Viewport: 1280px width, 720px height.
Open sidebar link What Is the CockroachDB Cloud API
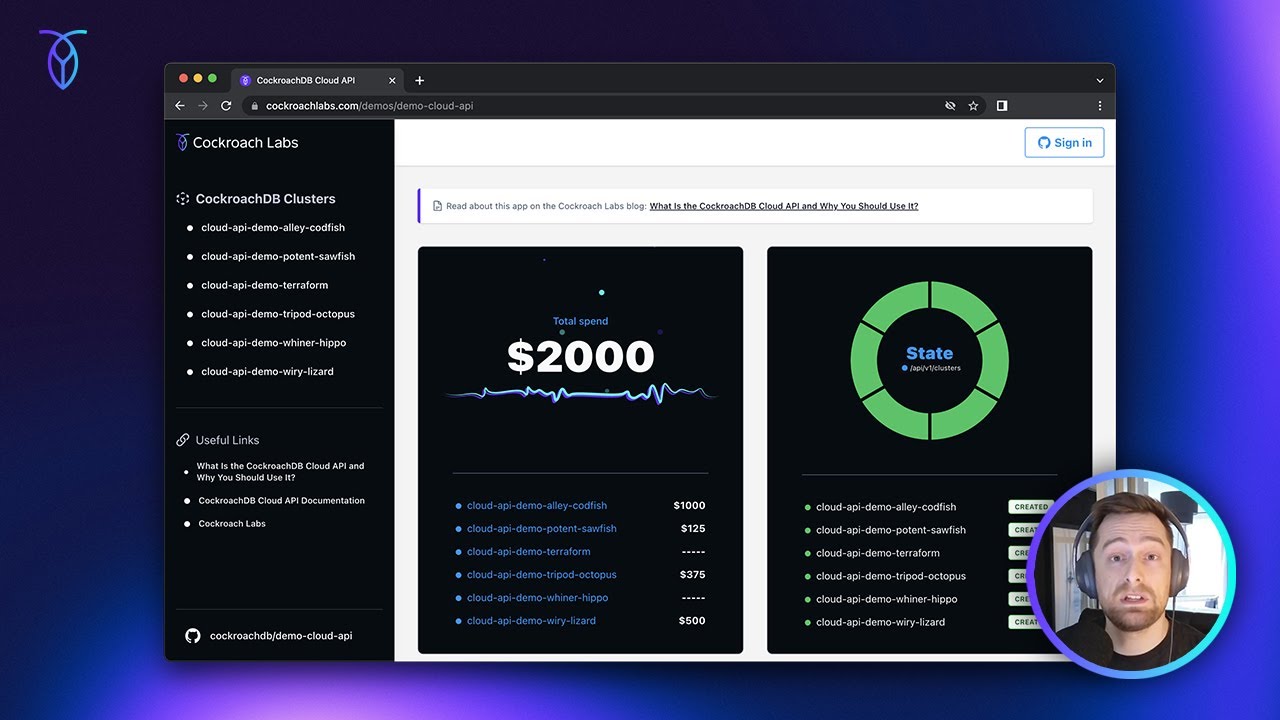[x=280, y=472]
